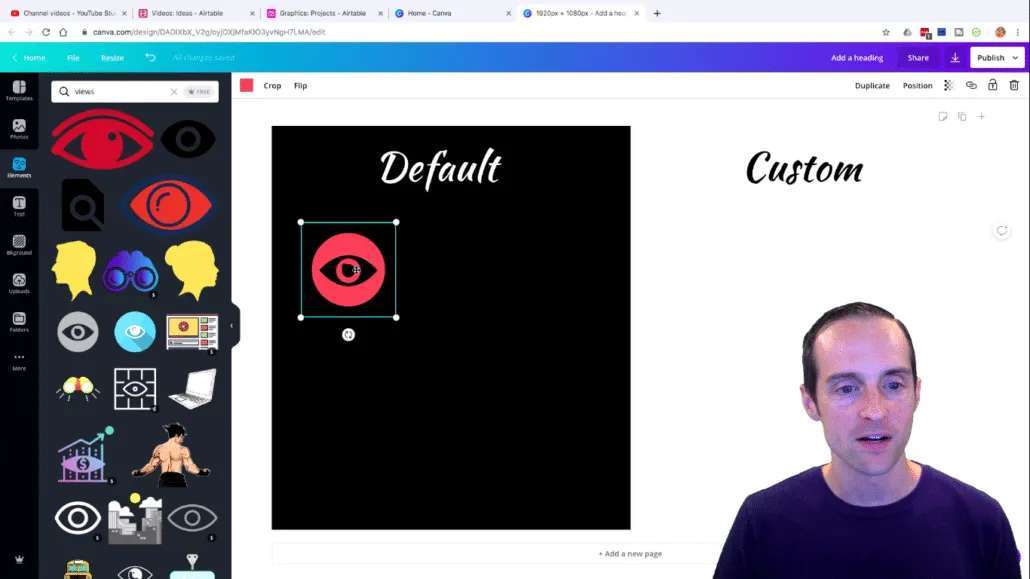The width and height of the screenshot is (1030, 579).
Task: Select the gray circle eye element
Action: click(x=78, y=332)
